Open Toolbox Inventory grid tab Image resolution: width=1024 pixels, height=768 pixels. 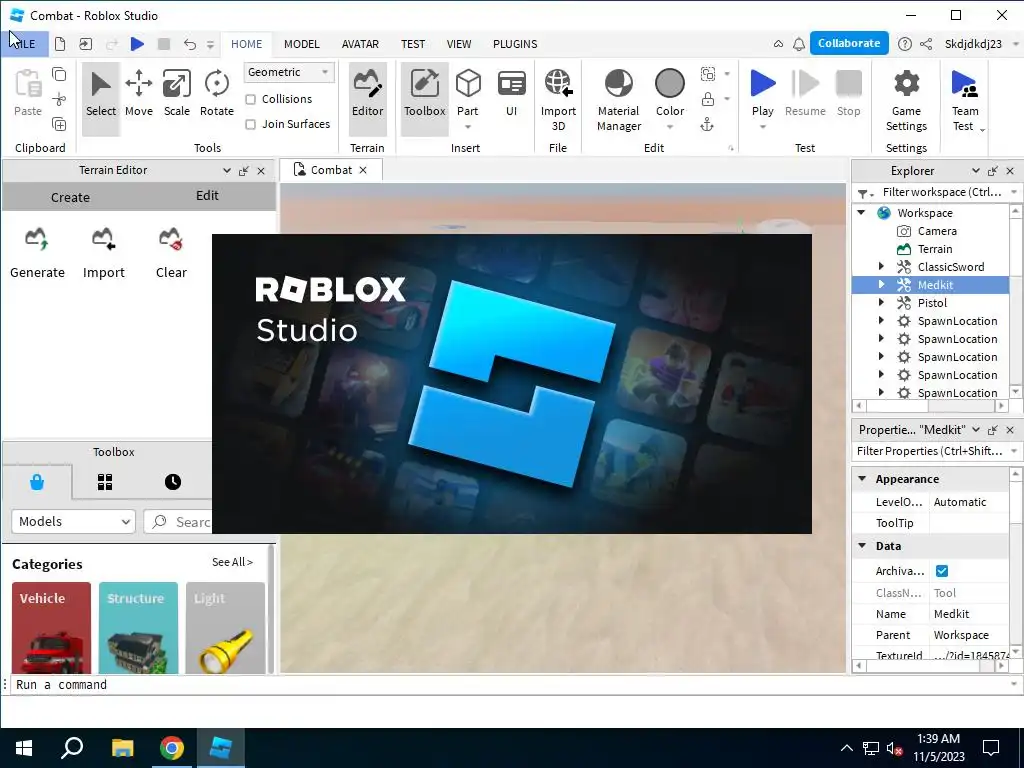coord(105,482)
